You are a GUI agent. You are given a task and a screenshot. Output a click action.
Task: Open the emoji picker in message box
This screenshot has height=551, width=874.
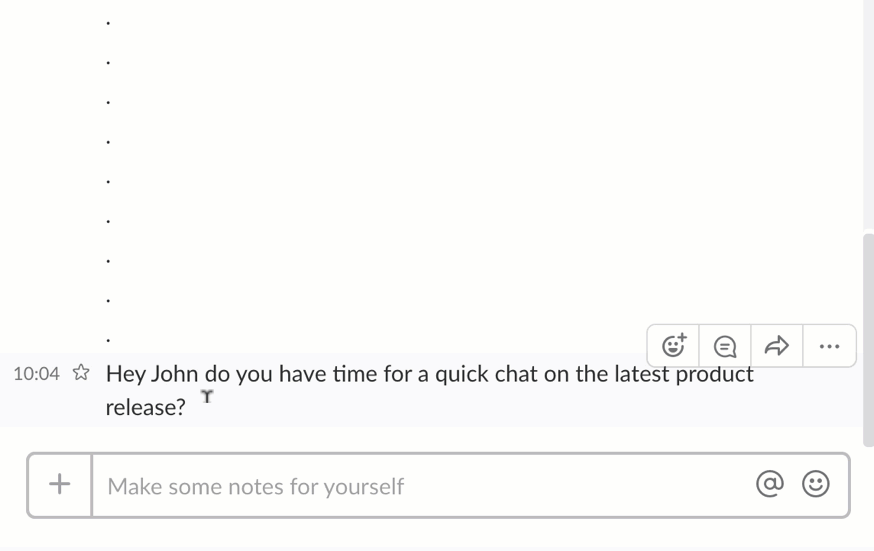click(815, 484)
